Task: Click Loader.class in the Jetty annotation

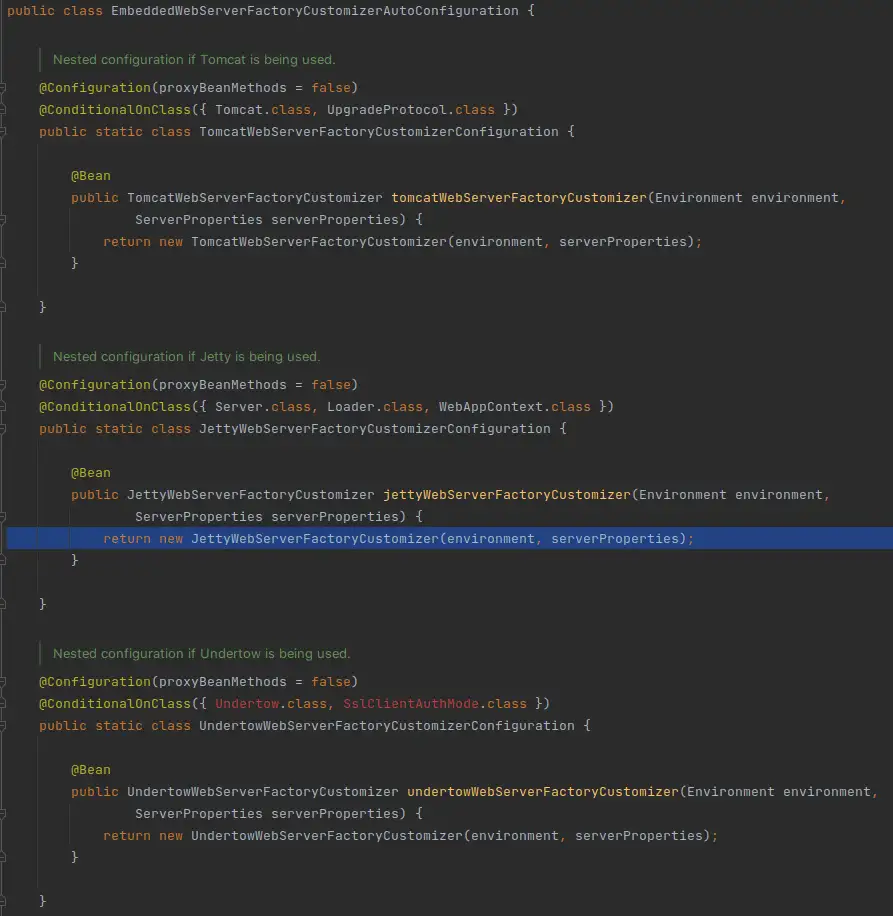Action: click(x=374, y=407)
